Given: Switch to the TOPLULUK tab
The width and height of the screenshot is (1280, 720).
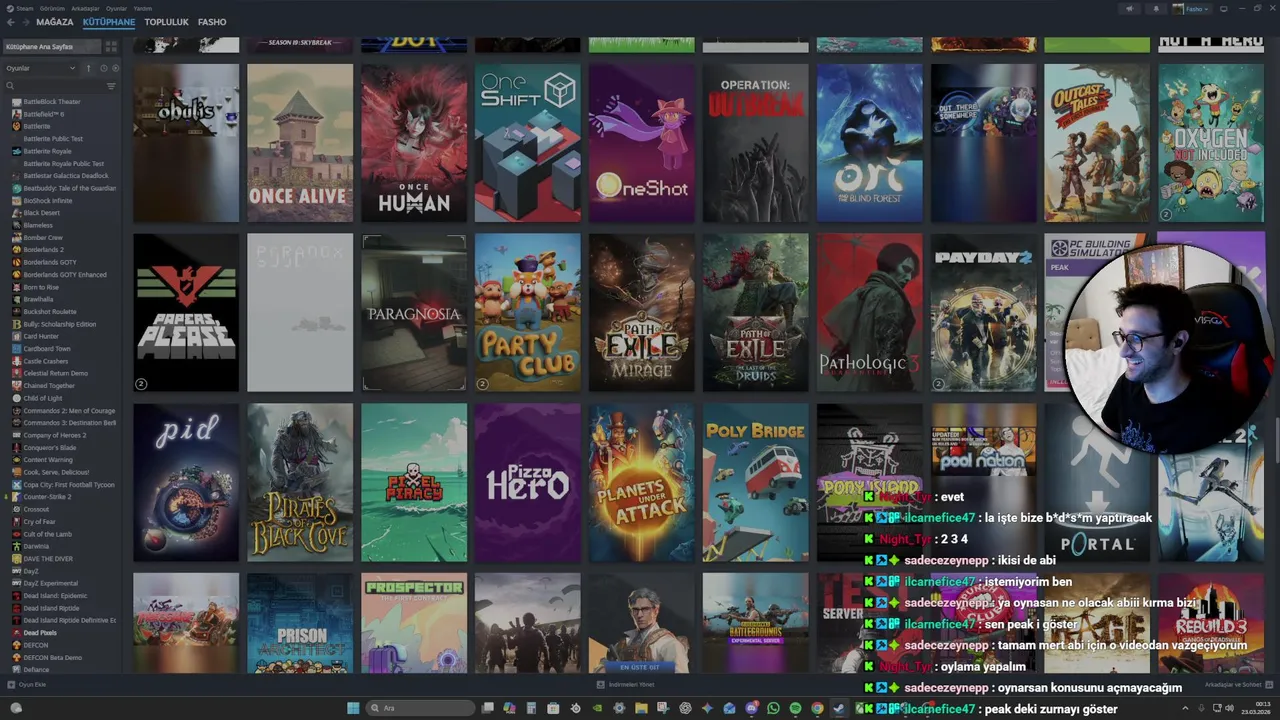Looking at the screenshot, I should (166, 22).
